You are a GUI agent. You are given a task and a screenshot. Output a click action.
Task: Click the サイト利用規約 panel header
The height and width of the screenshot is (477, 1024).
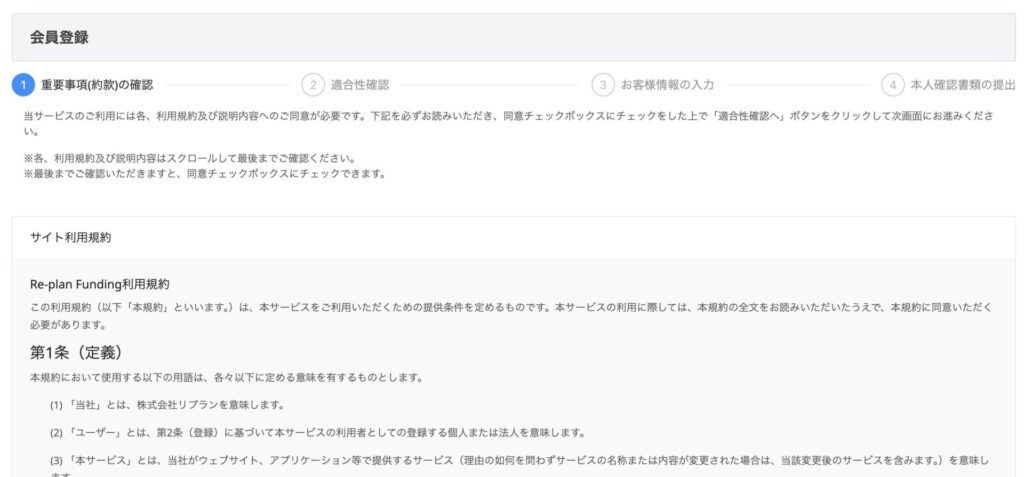pyautogui.click(x=71, y=238)
